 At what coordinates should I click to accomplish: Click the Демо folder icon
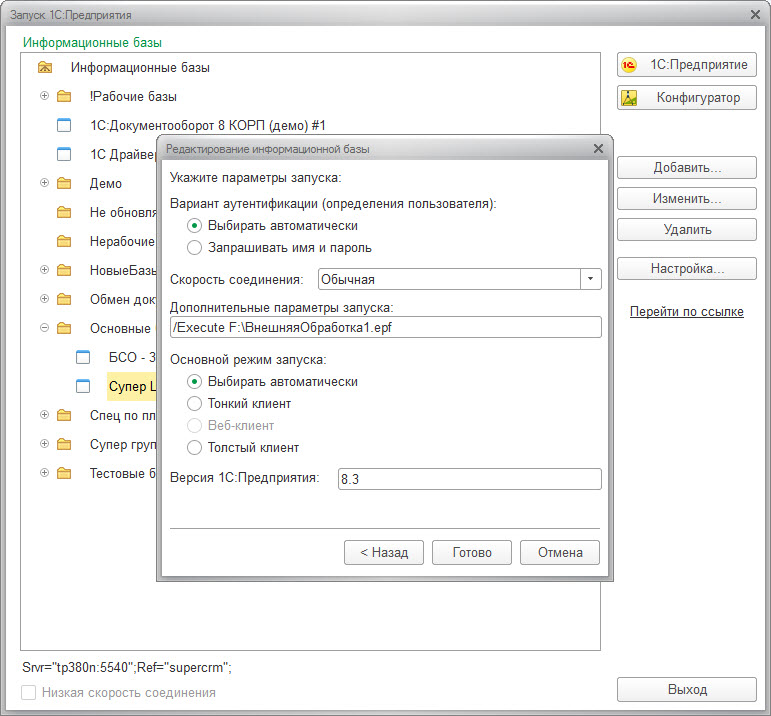point(64,183)
